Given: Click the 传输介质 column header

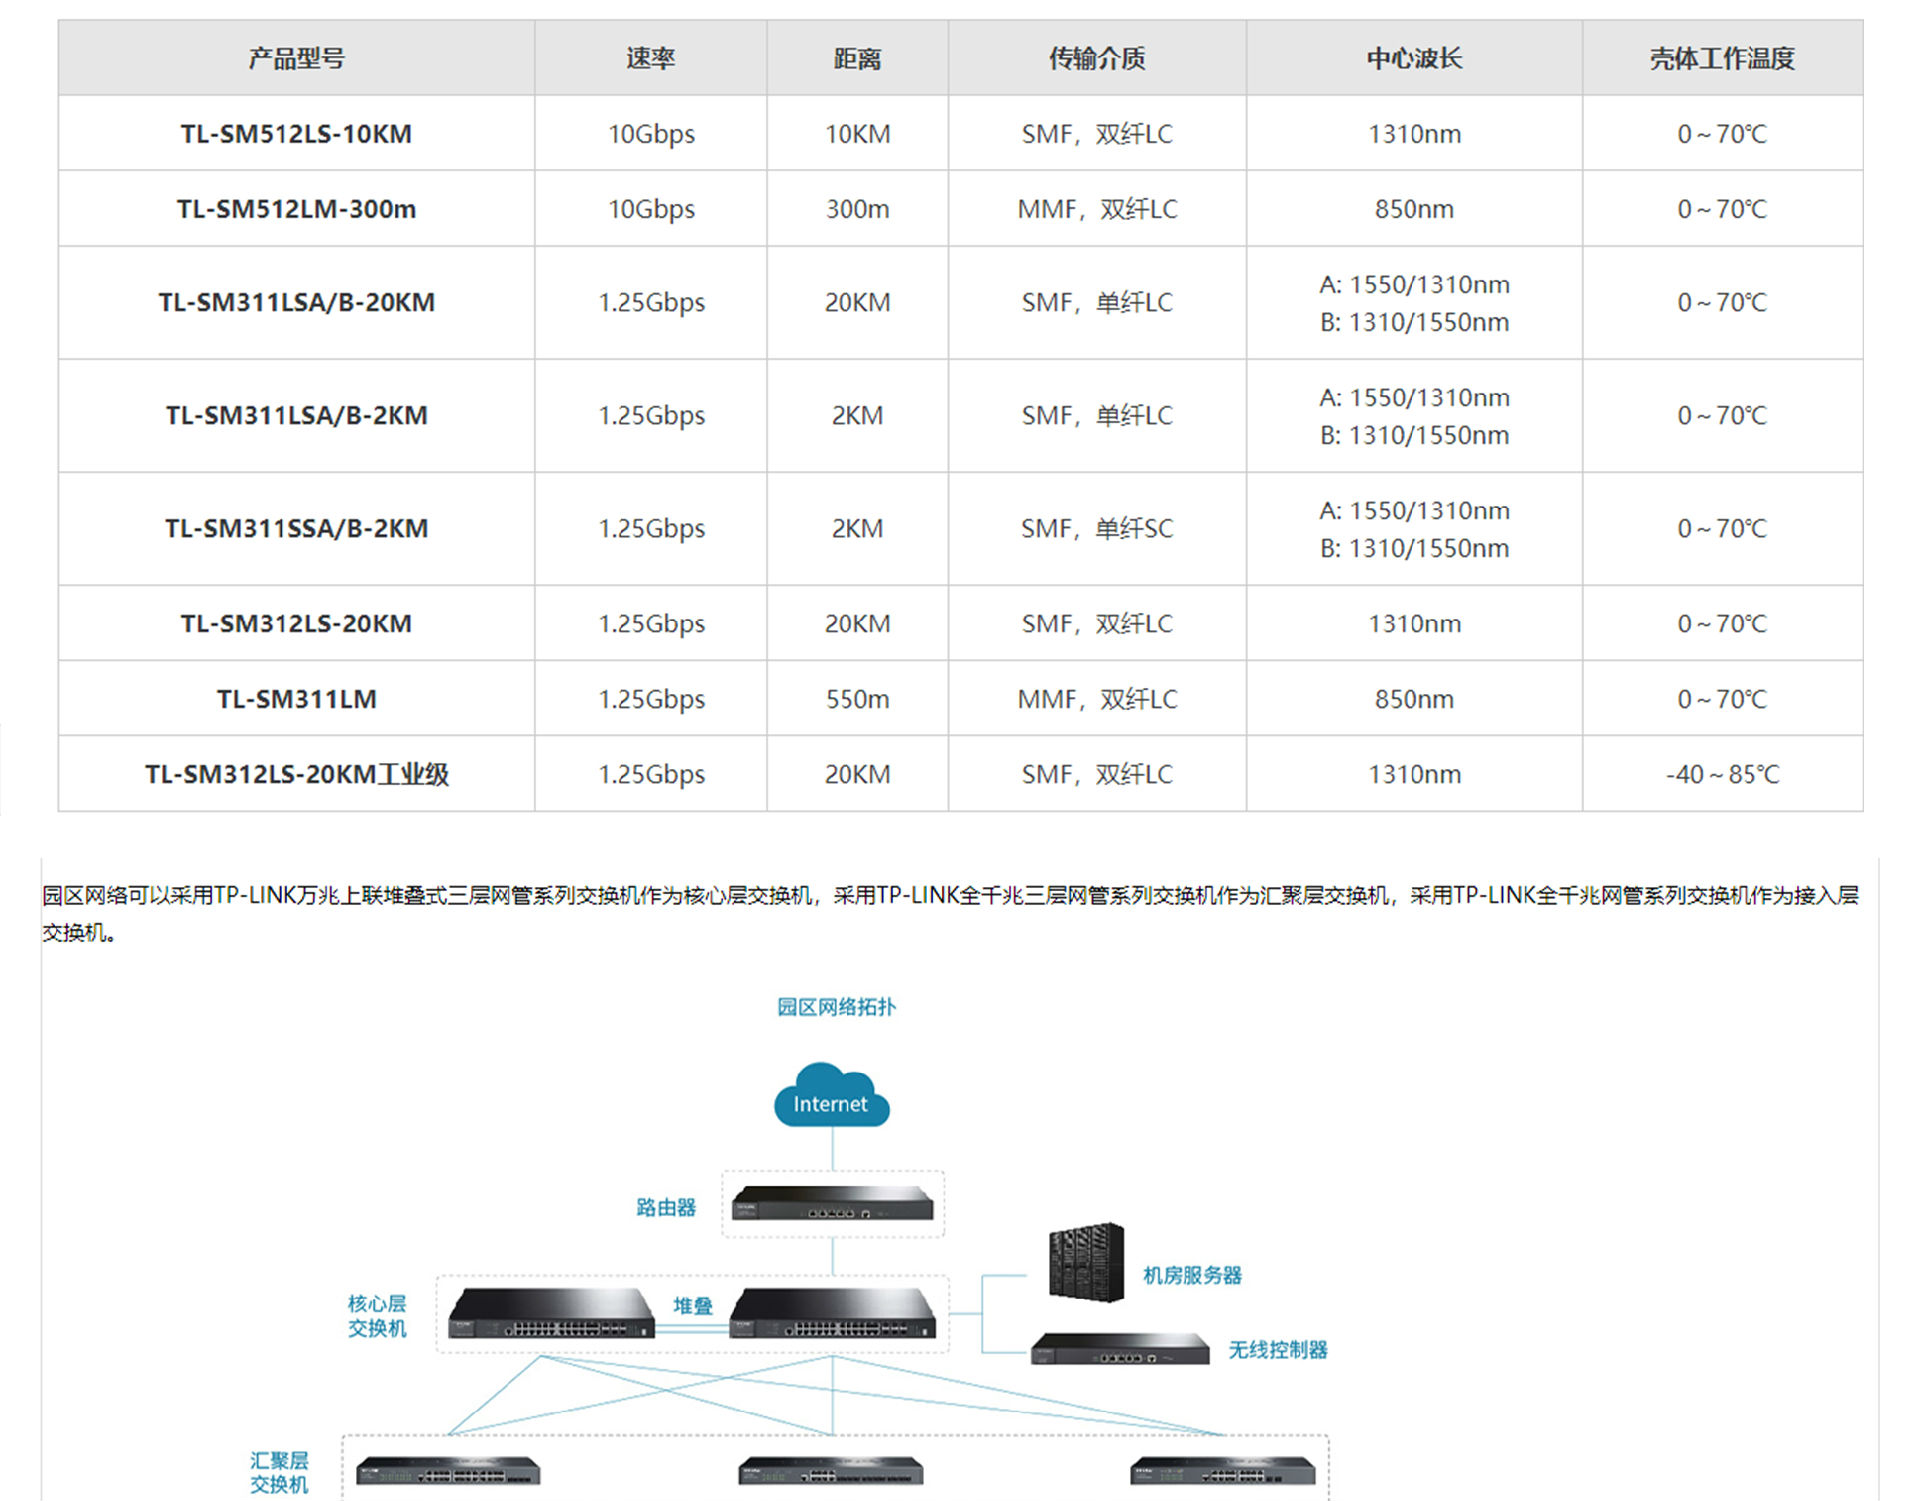Looking at the screenshot, I should click(1097, 58).
